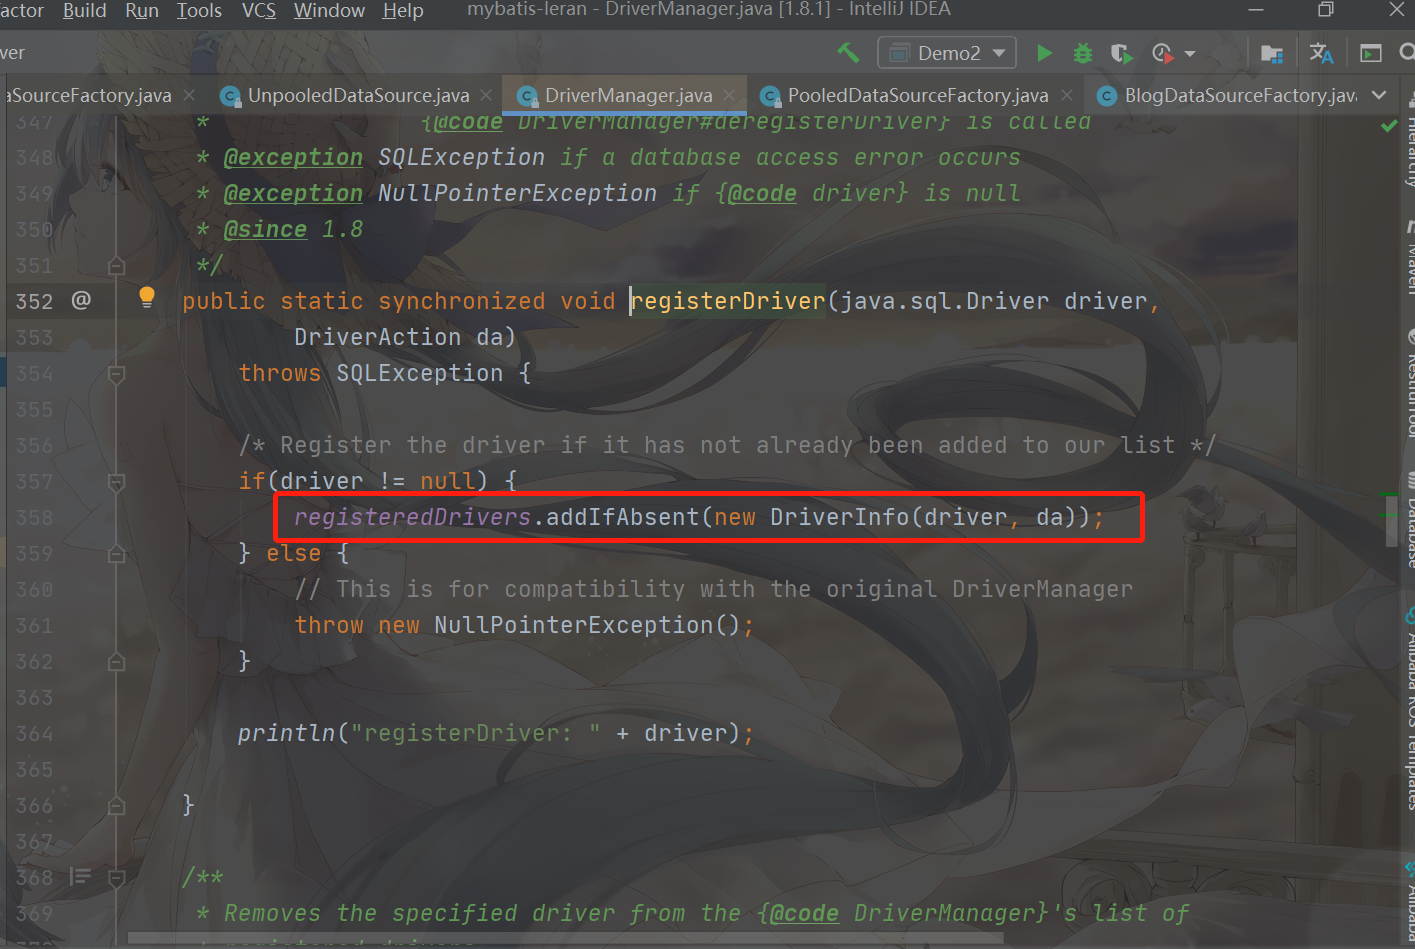This screenshot has height=949, width=1415.
Task: Toggle the method end fold at line 366
Action: [116, 805]
